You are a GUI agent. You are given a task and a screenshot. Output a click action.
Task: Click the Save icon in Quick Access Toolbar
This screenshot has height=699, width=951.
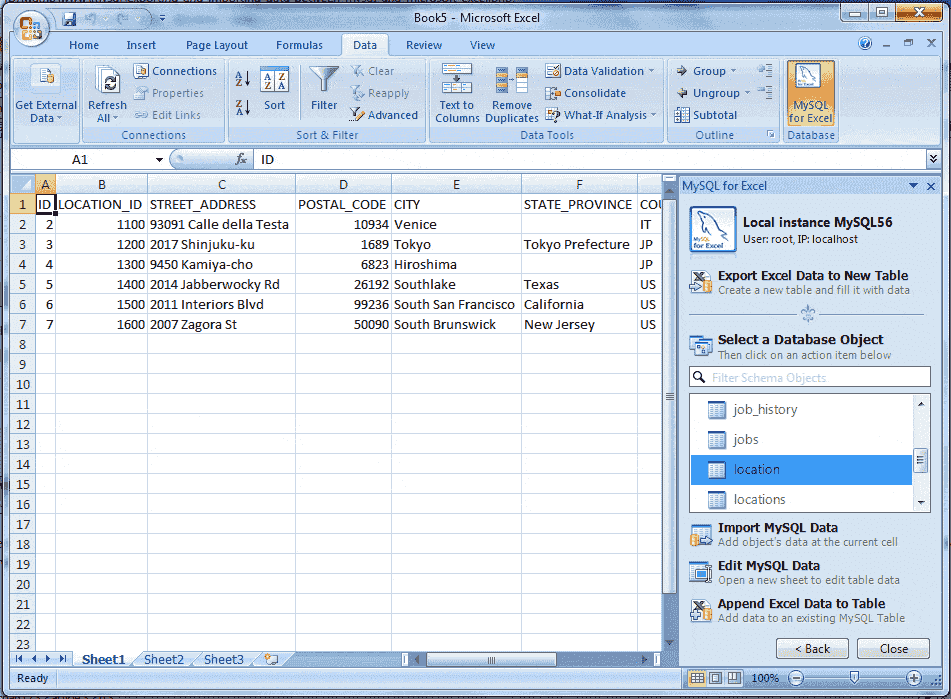pos(68,17)
